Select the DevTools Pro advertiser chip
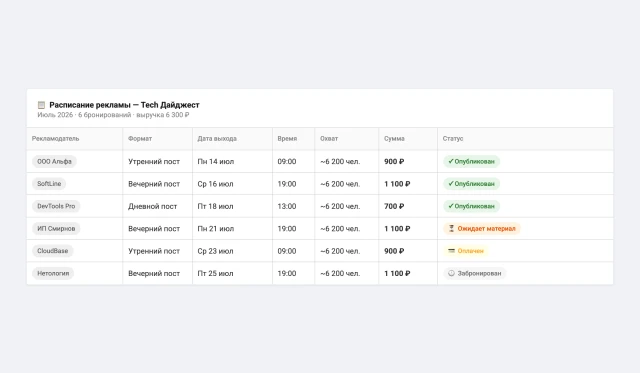 56,206
